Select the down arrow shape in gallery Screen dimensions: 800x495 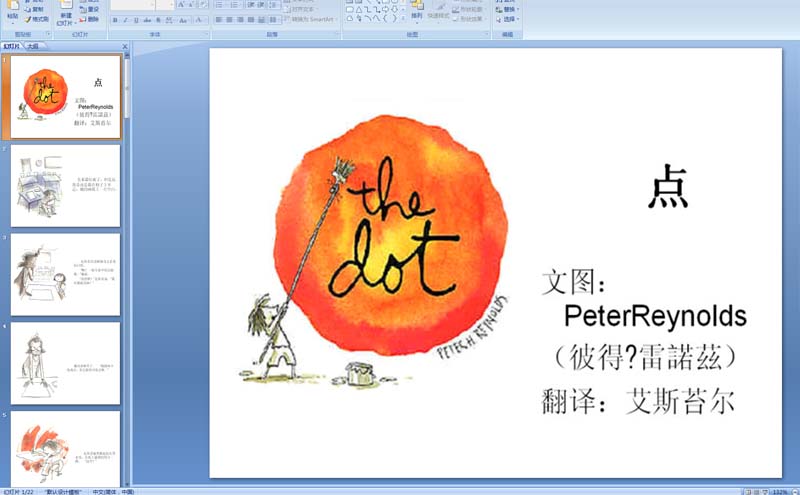[x=395, y=9]
